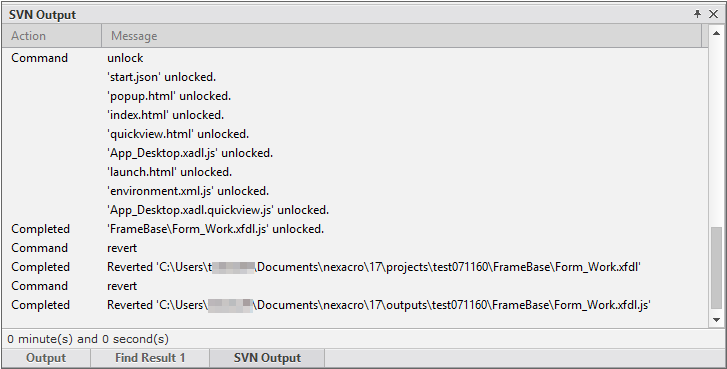
Task: Select the 'index.html' unlocked line
Action: 355,115
